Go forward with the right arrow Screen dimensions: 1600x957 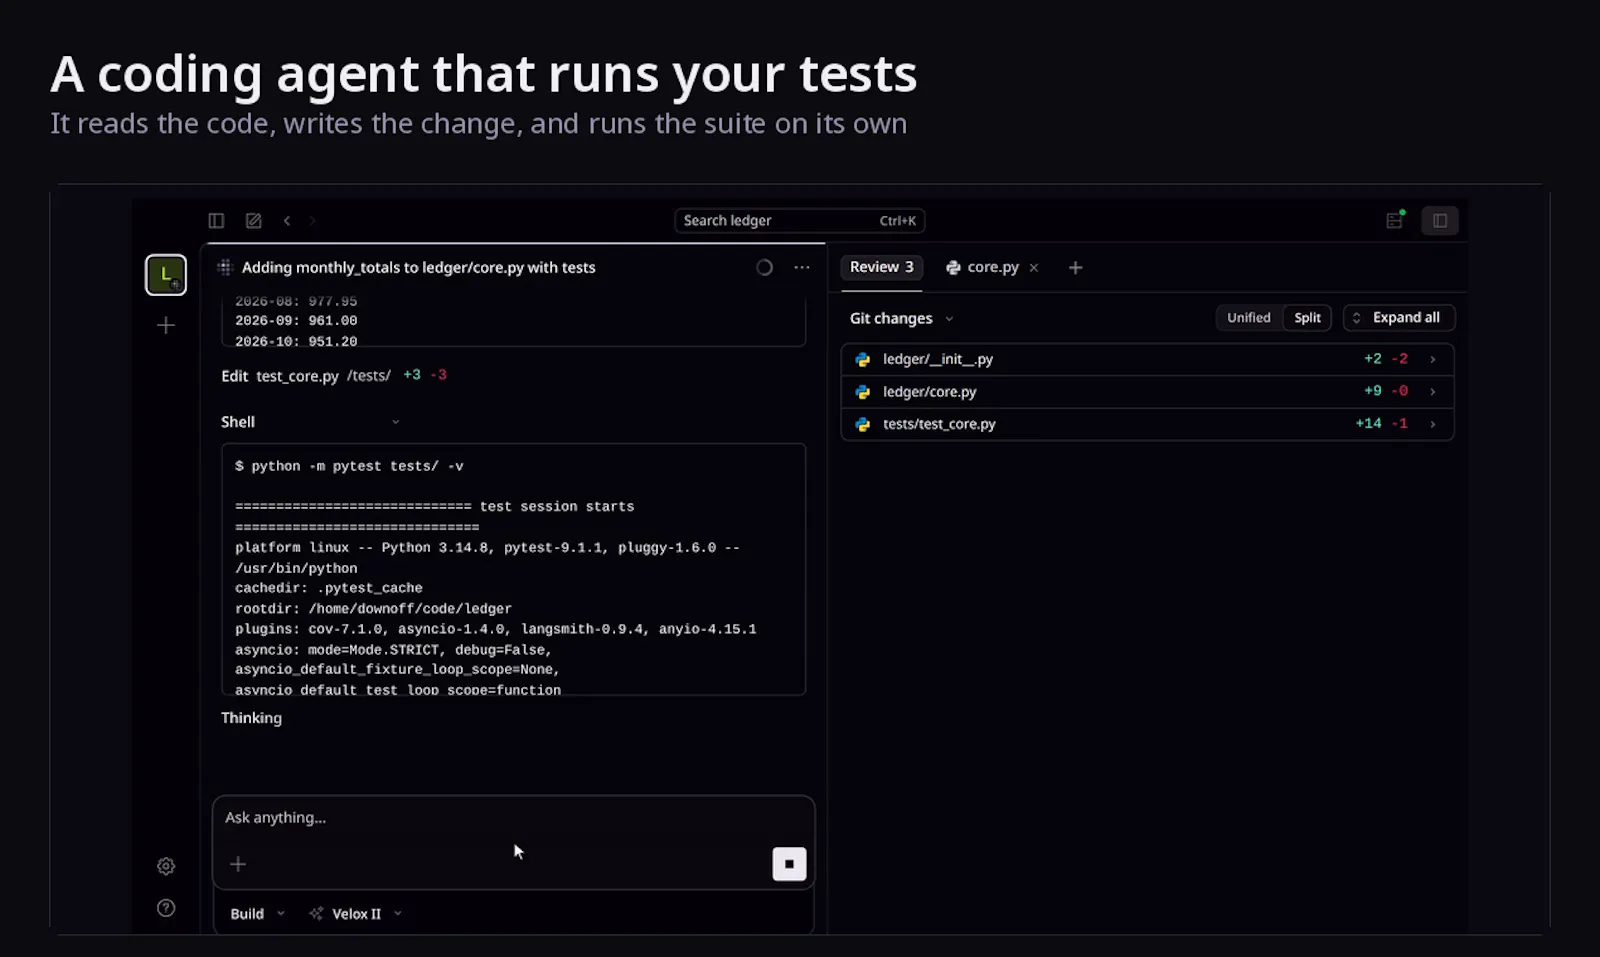pyautogui.click(x=312, y=221)
